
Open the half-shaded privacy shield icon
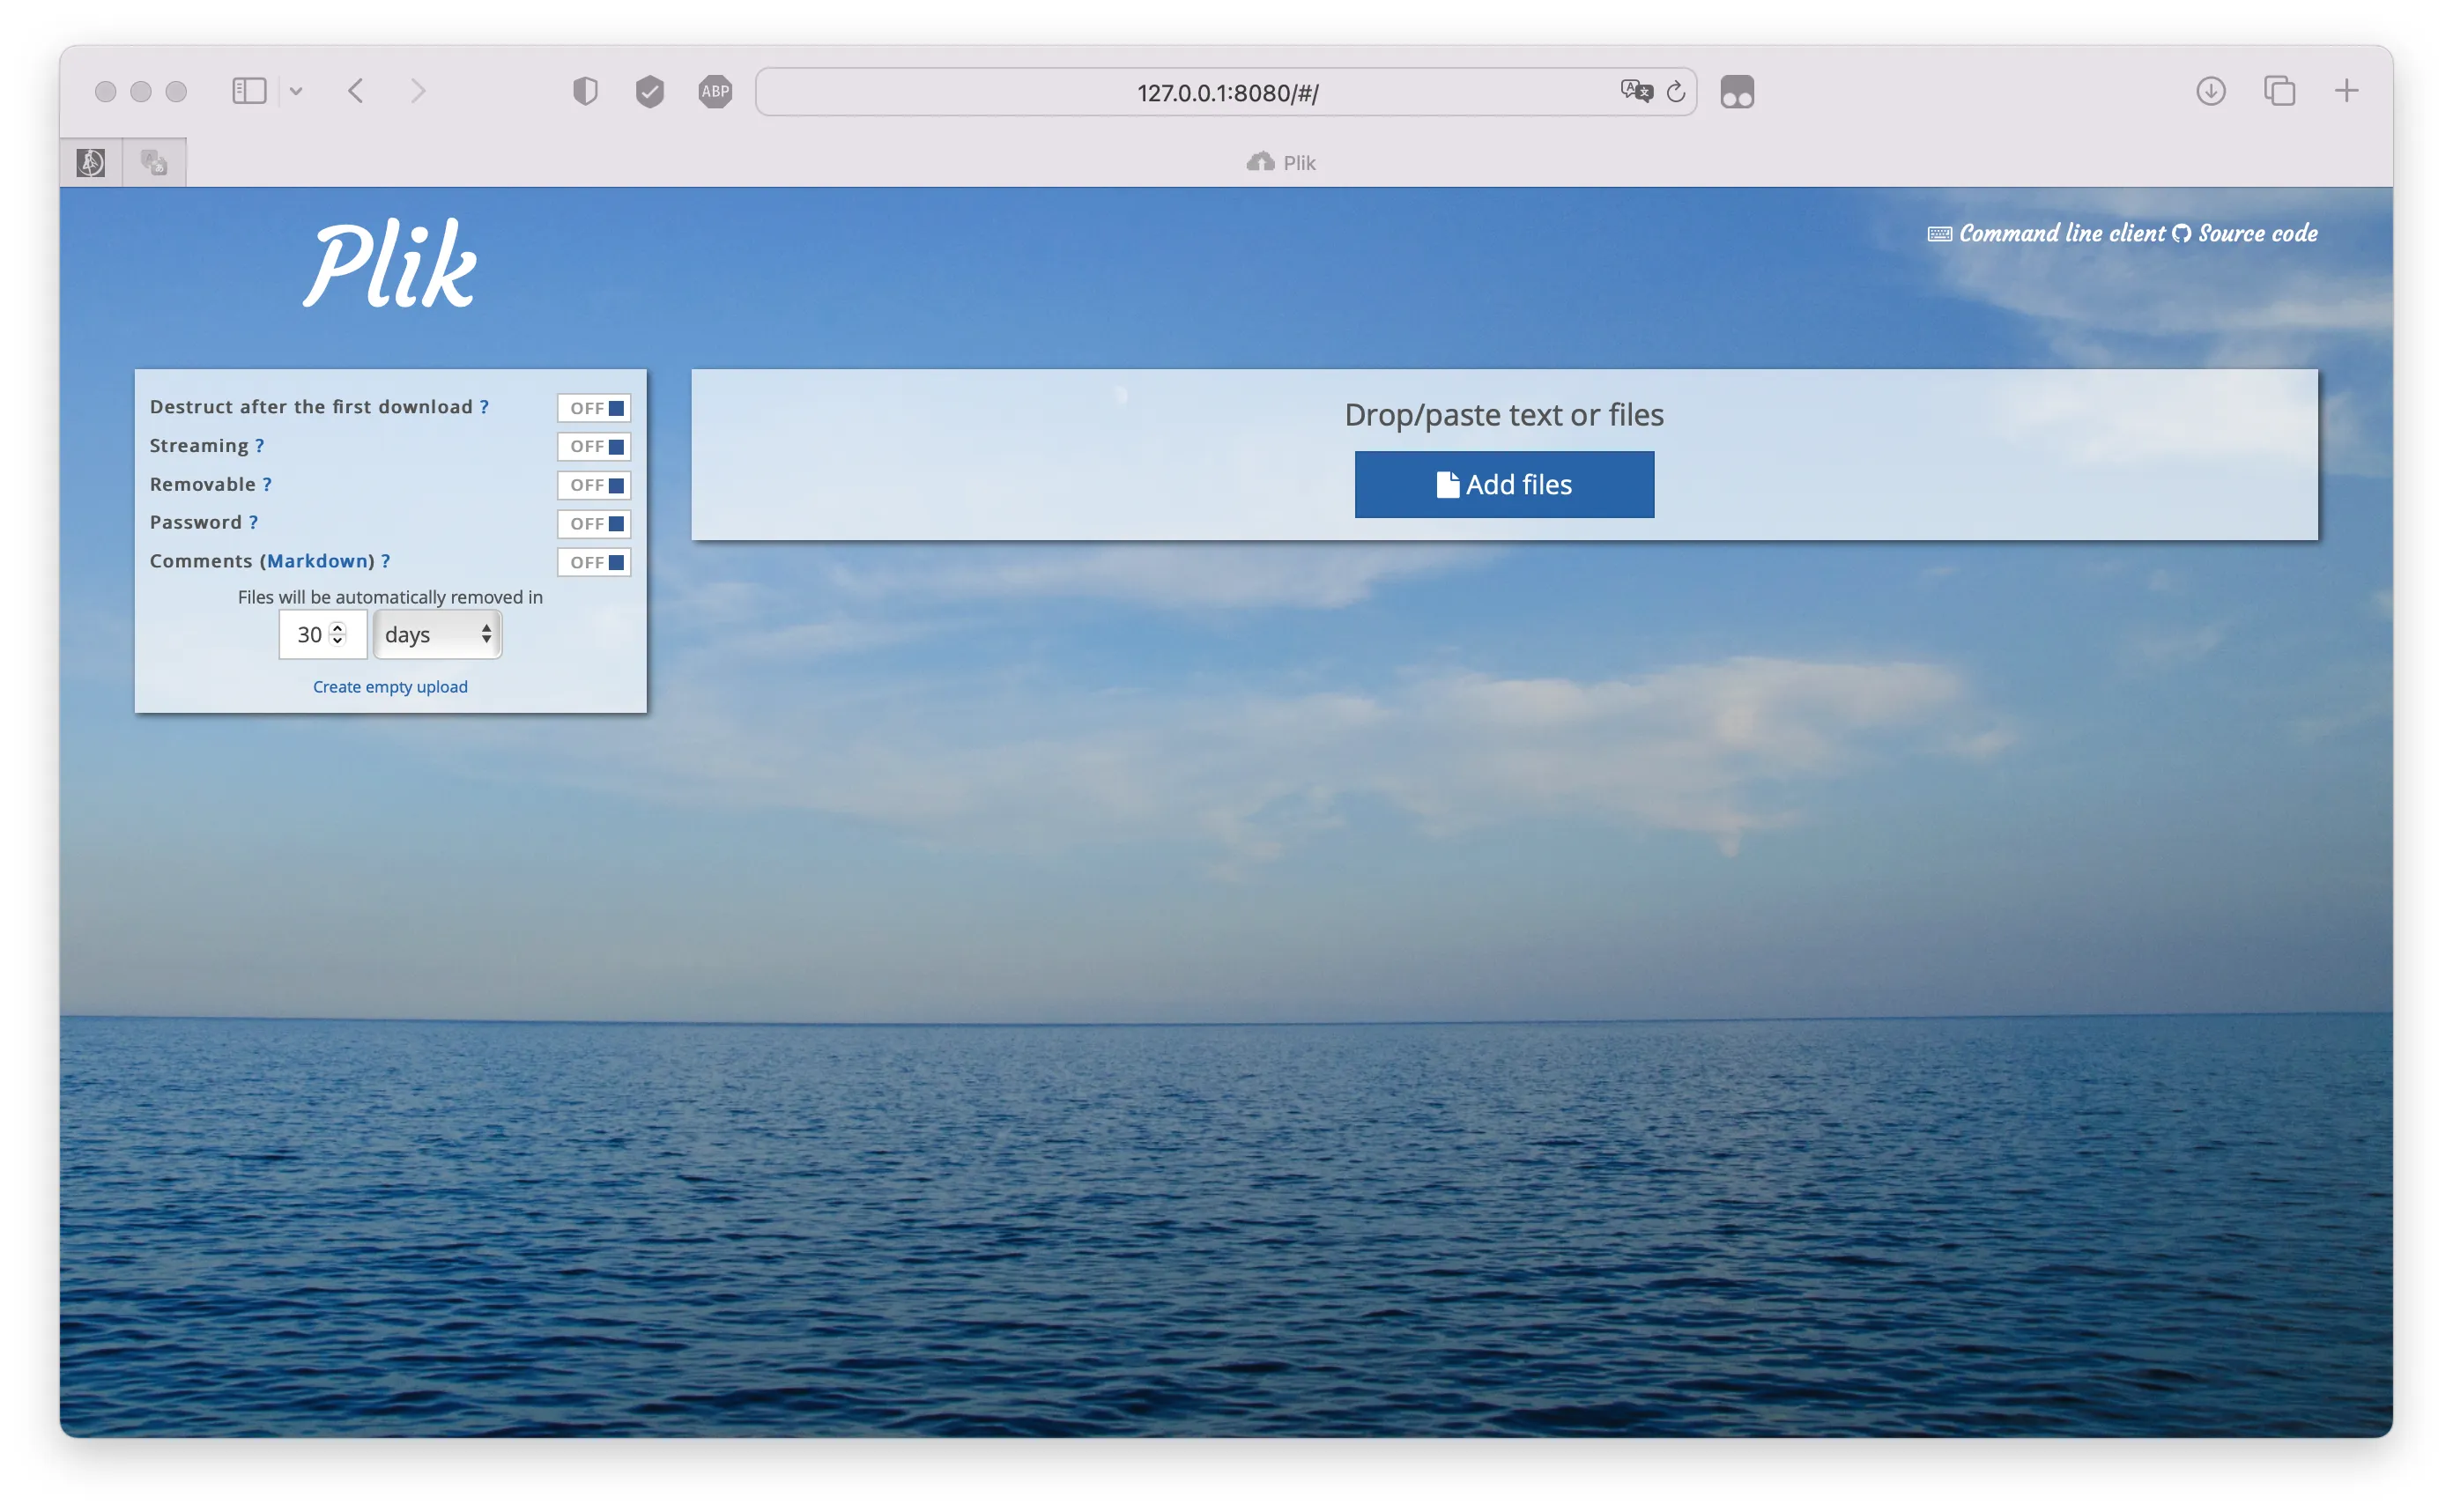pos(585,91)
